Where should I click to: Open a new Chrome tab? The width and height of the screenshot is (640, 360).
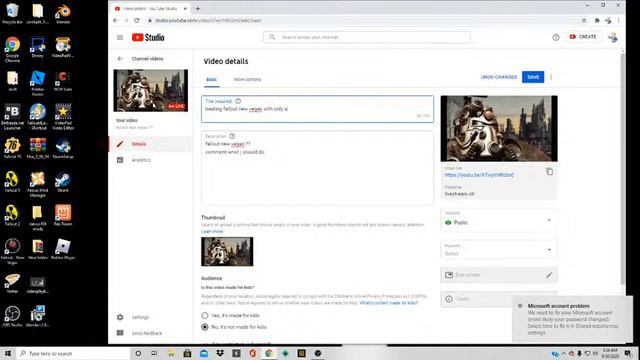pos(198,8)
